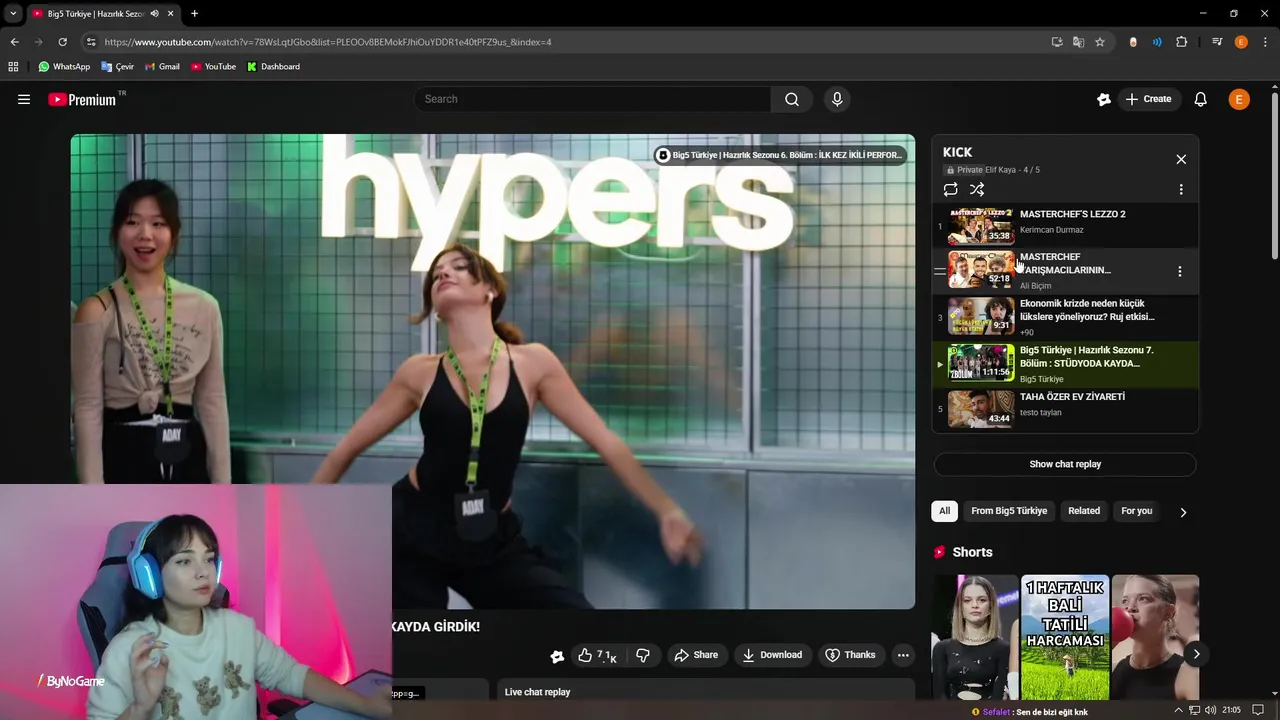Click the search magnifier button

click(x=792, y=99)
